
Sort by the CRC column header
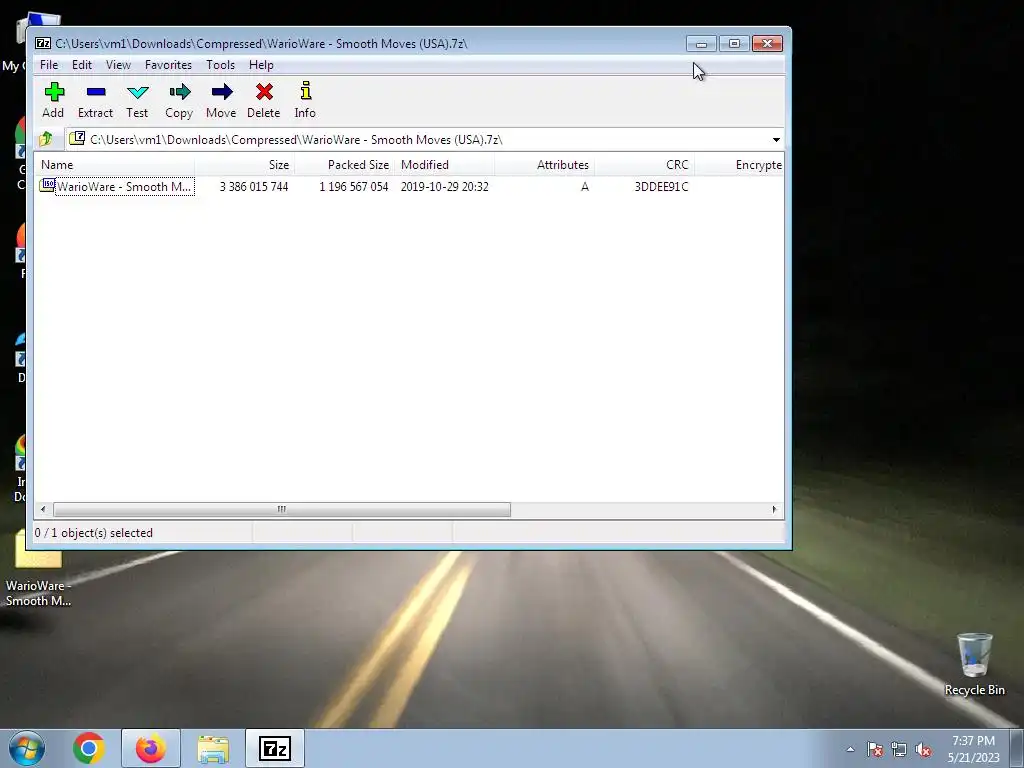coord(645,165)
